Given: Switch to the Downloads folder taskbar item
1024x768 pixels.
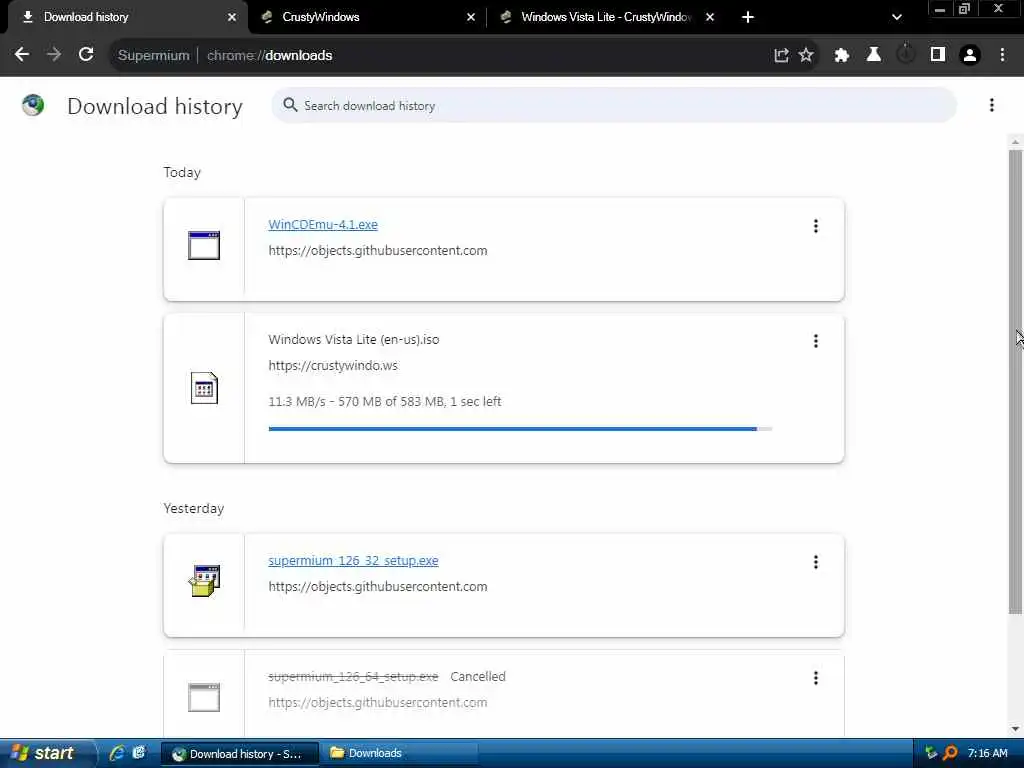Looking at the screenshot, I should (x=400, y=753).
